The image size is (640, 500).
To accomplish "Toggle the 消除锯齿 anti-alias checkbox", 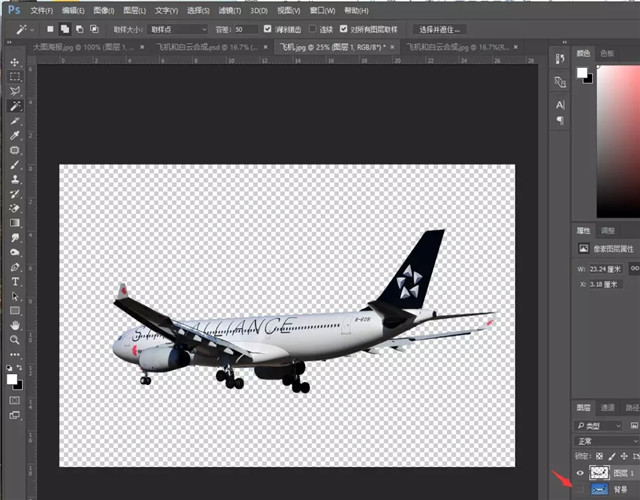I will point(265,30).
